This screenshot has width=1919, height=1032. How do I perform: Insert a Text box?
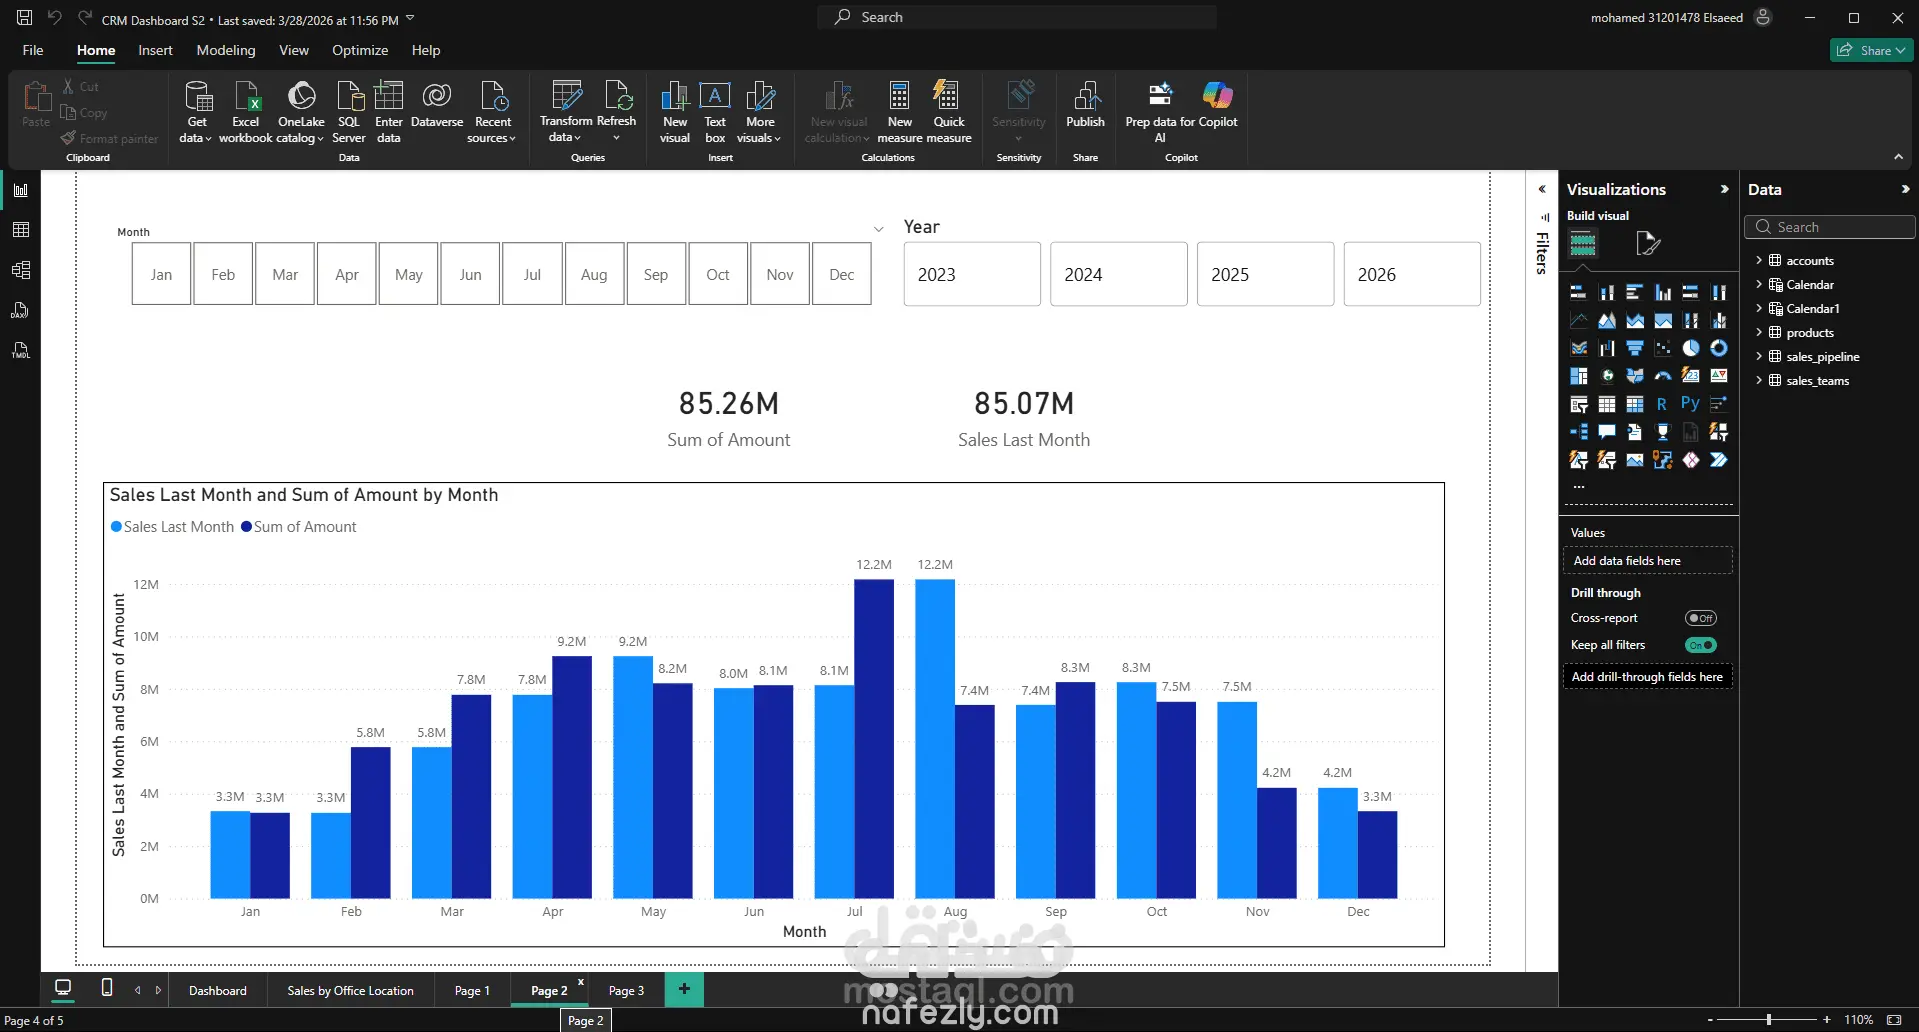click(715, 110)
